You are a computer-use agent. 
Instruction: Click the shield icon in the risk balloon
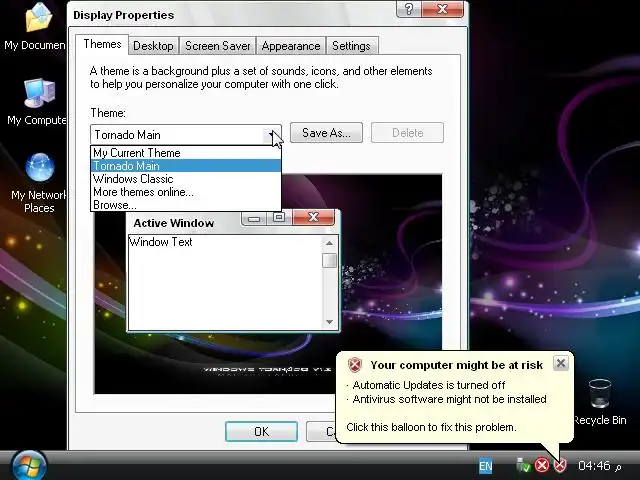355,365
